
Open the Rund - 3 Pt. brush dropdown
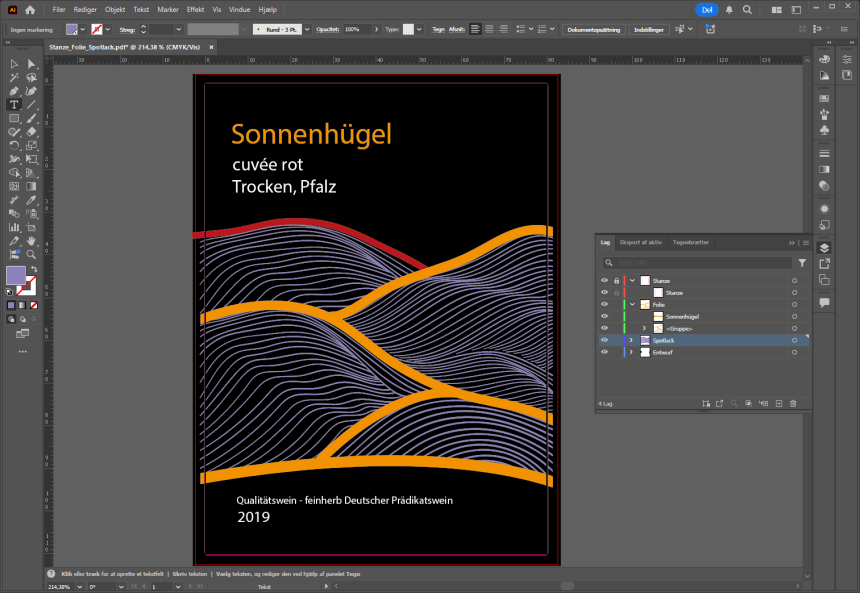click(307, 30)
